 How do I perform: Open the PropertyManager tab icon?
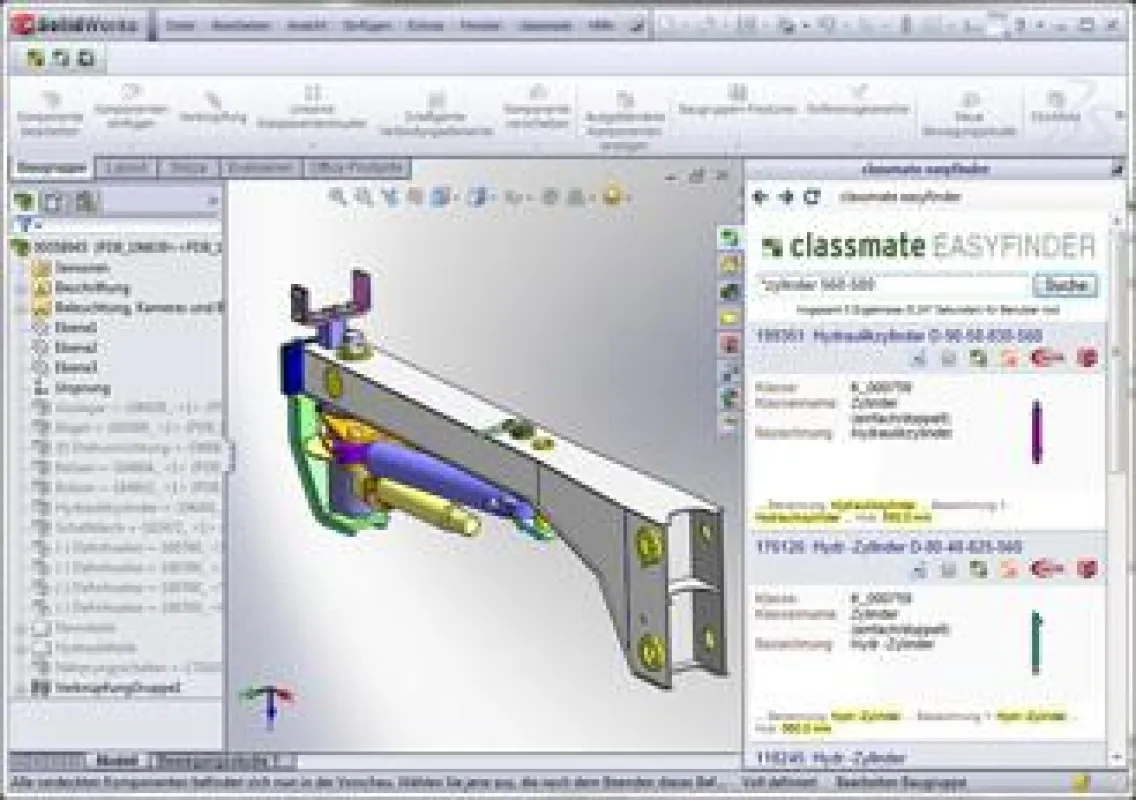point(55,201)
